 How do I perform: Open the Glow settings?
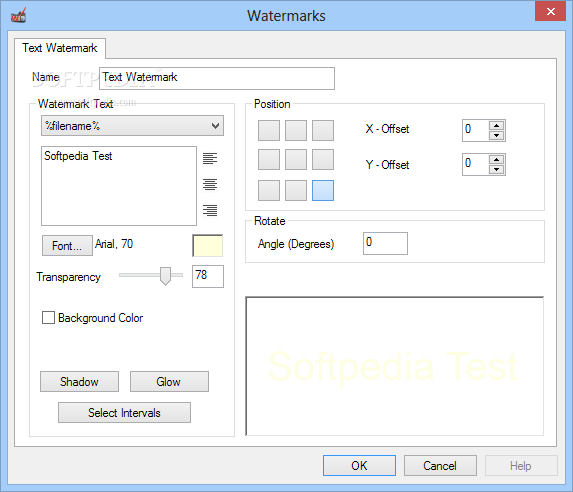pos(169,382)
